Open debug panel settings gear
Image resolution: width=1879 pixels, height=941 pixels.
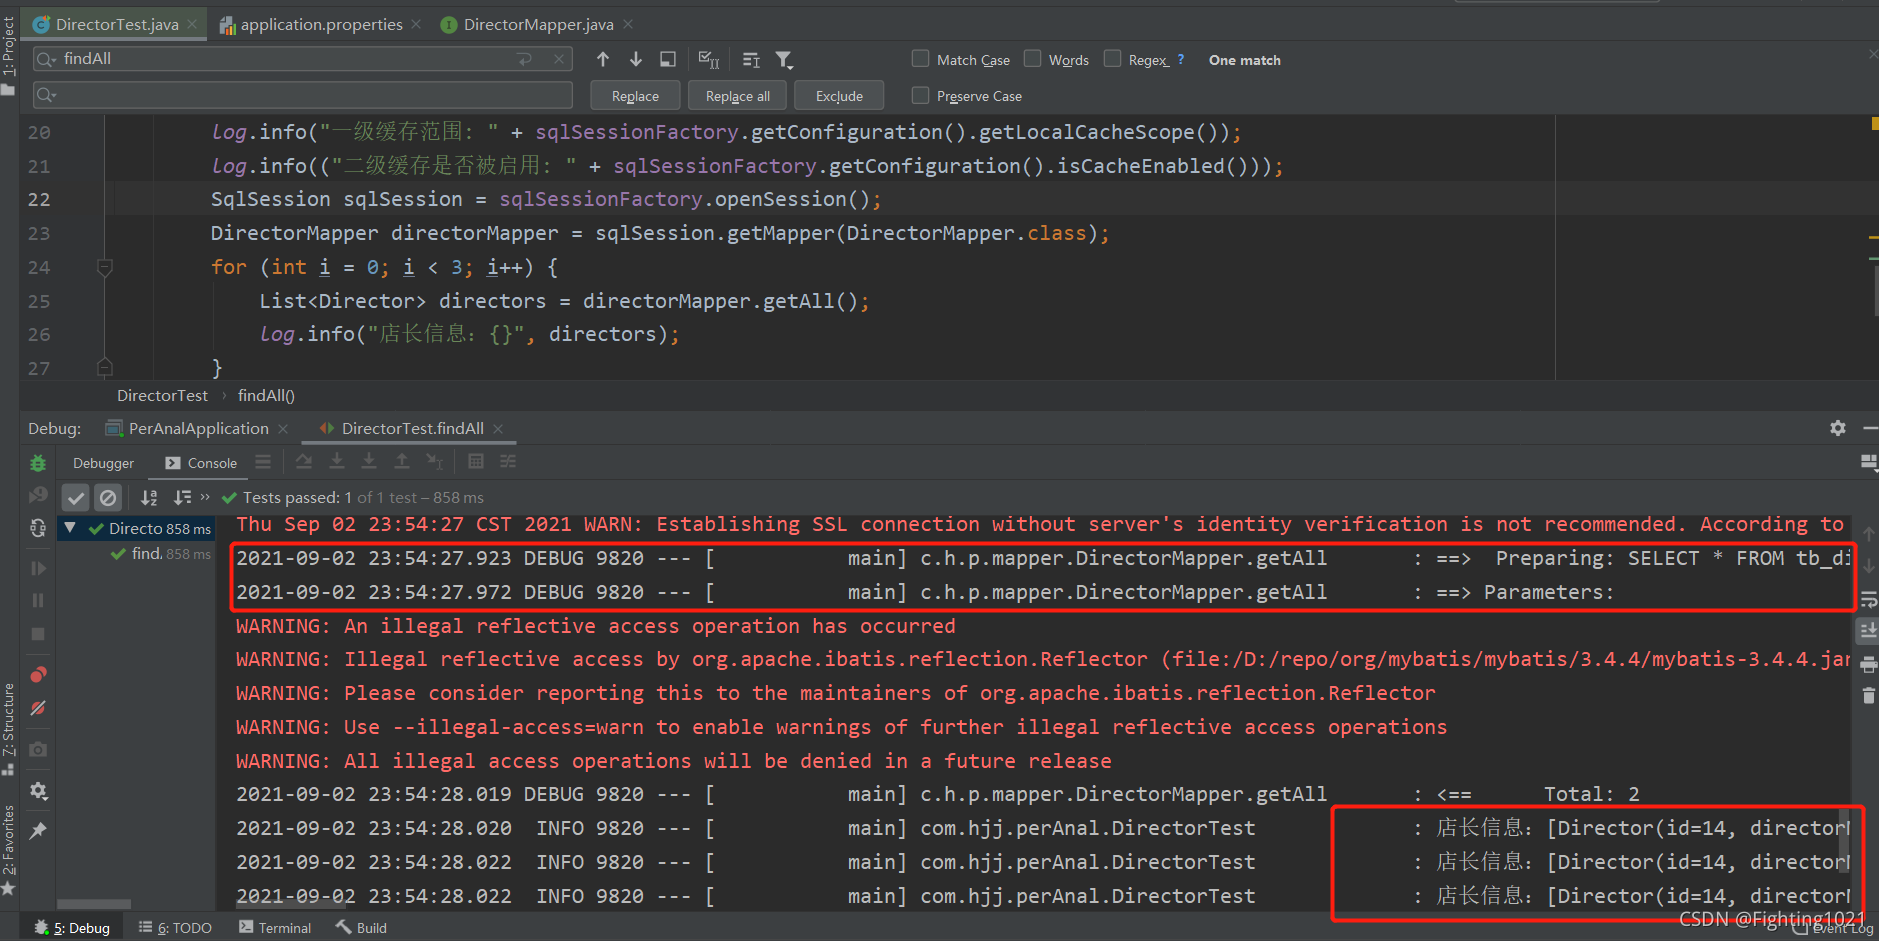point(1838,428)
